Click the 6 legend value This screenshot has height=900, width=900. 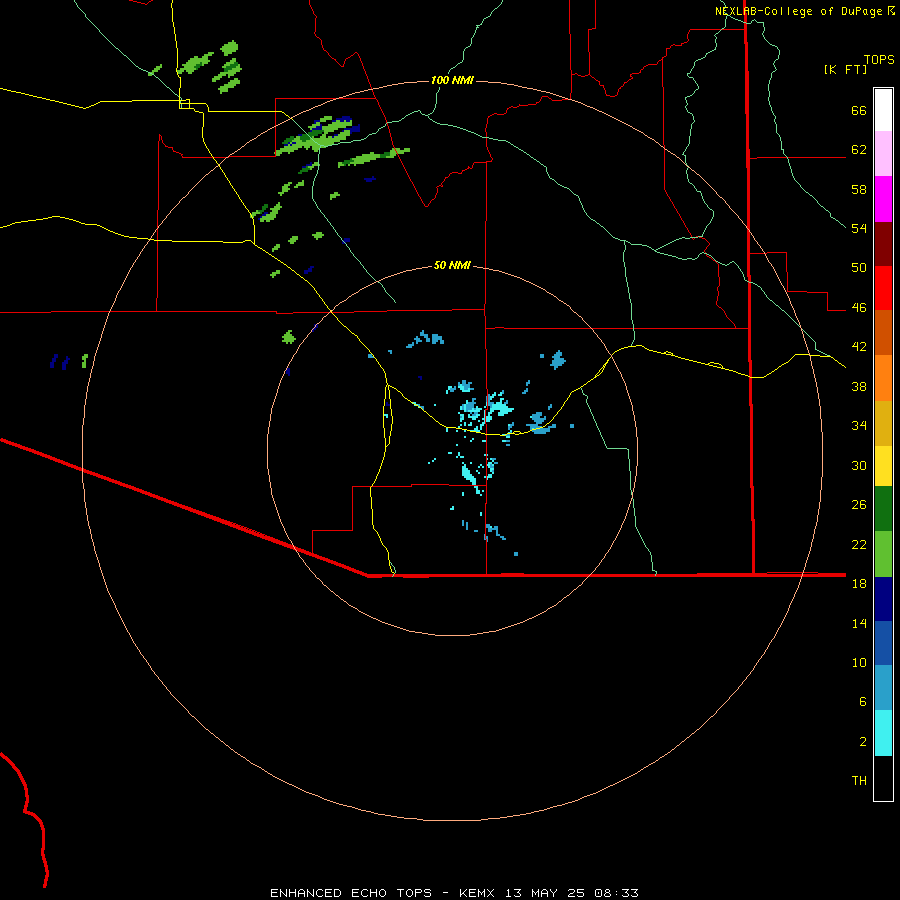click(863, 702)
